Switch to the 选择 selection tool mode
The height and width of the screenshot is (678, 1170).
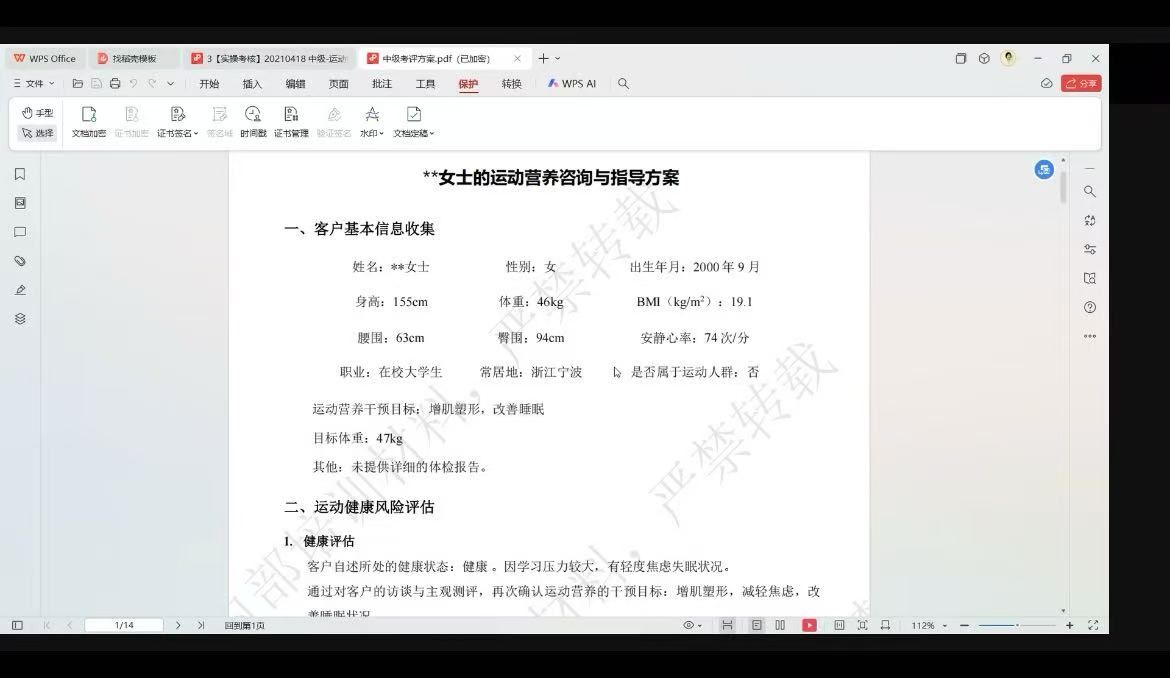tap(37, 133)
